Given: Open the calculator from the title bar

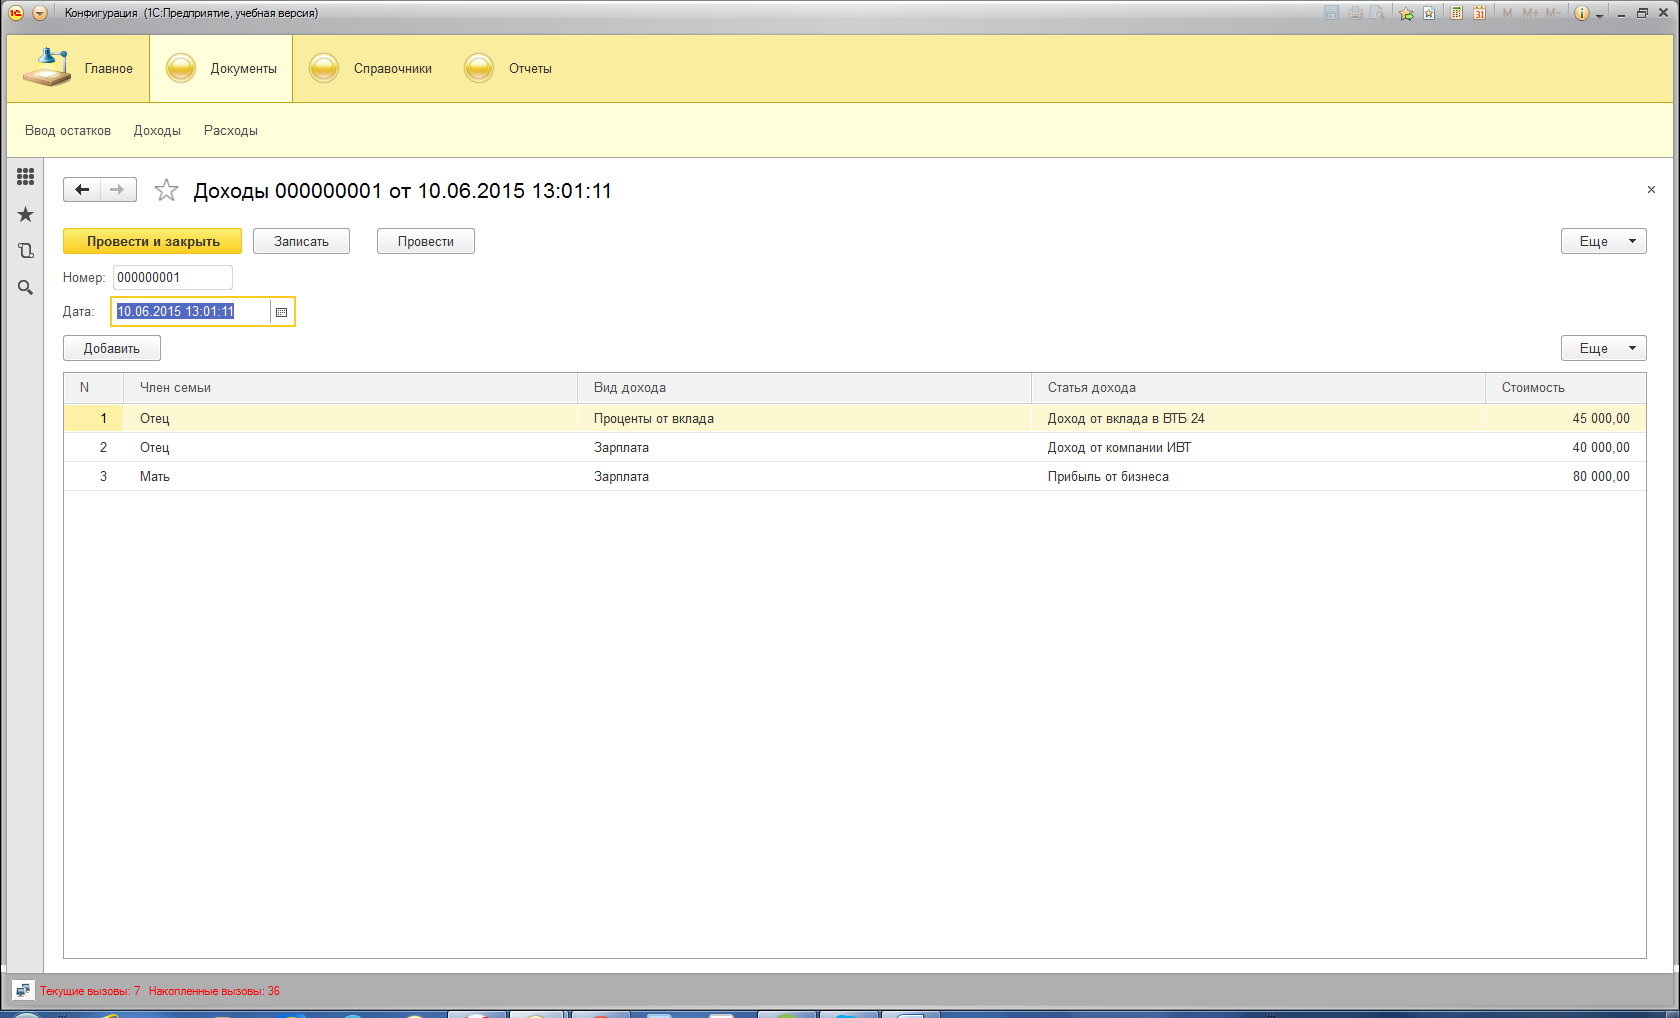Looking at the screenshot, I should (1456, 13).
